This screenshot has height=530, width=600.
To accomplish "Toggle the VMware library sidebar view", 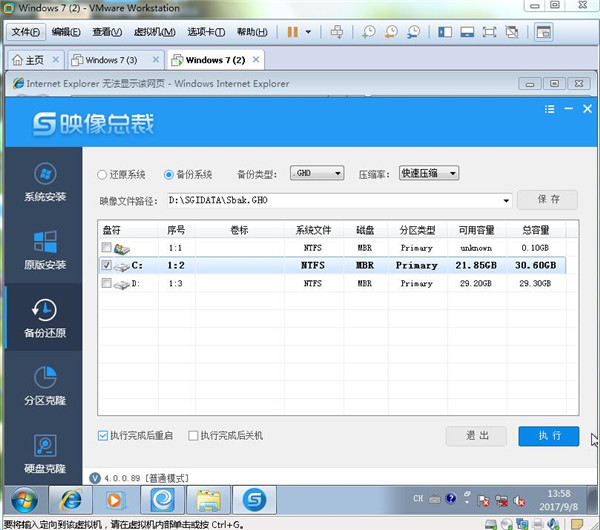I will (445, 32).
